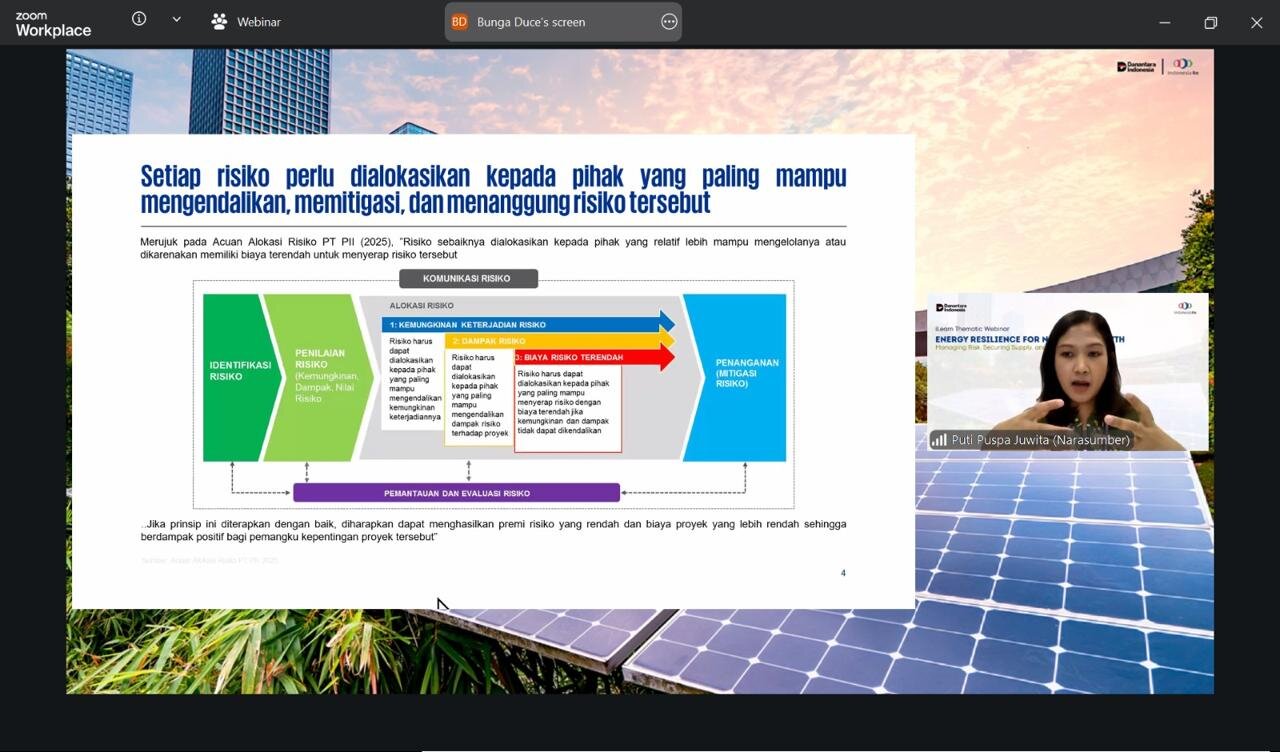Click the Danantara Indonesia logo on the slide
Viewport: 1280px width, 752px height.
pyautogui.click(x=1136, y=67)
